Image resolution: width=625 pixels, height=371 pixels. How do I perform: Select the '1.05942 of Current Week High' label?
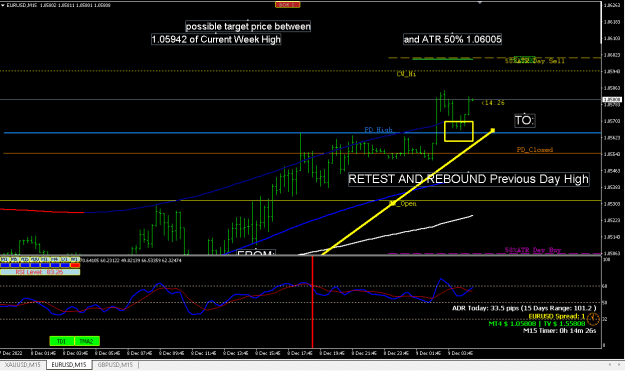coord(216,39)
